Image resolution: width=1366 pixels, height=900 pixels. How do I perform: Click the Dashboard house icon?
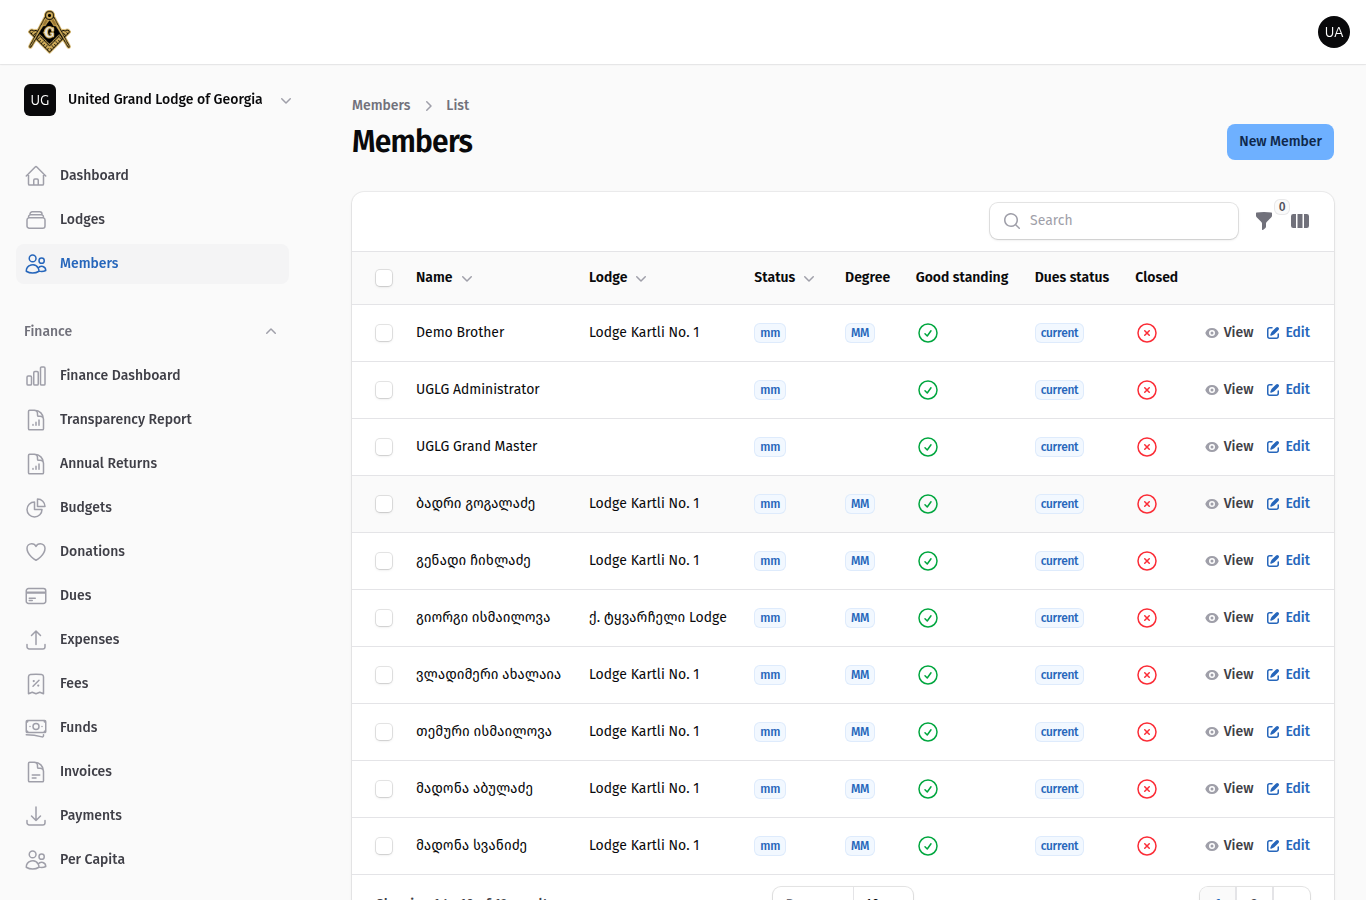tap(36, 175)
